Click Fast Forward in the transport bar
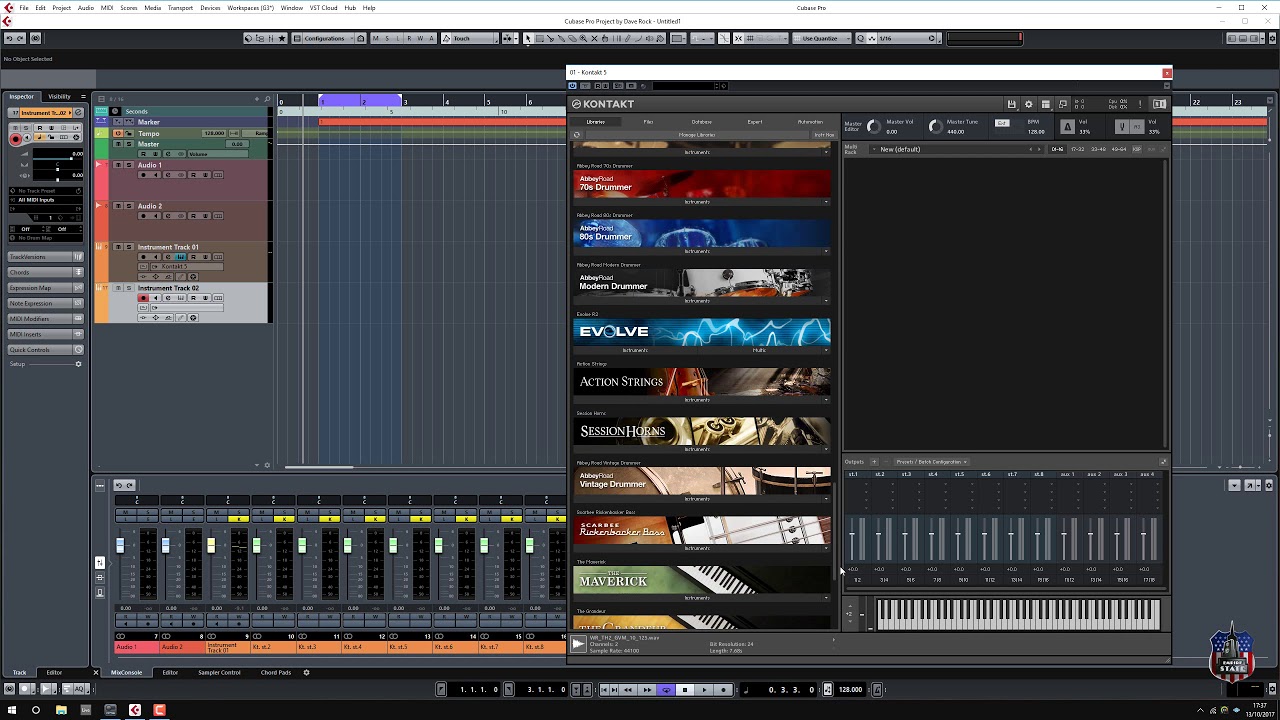The image size is (1280, 720). pos(647,689)
